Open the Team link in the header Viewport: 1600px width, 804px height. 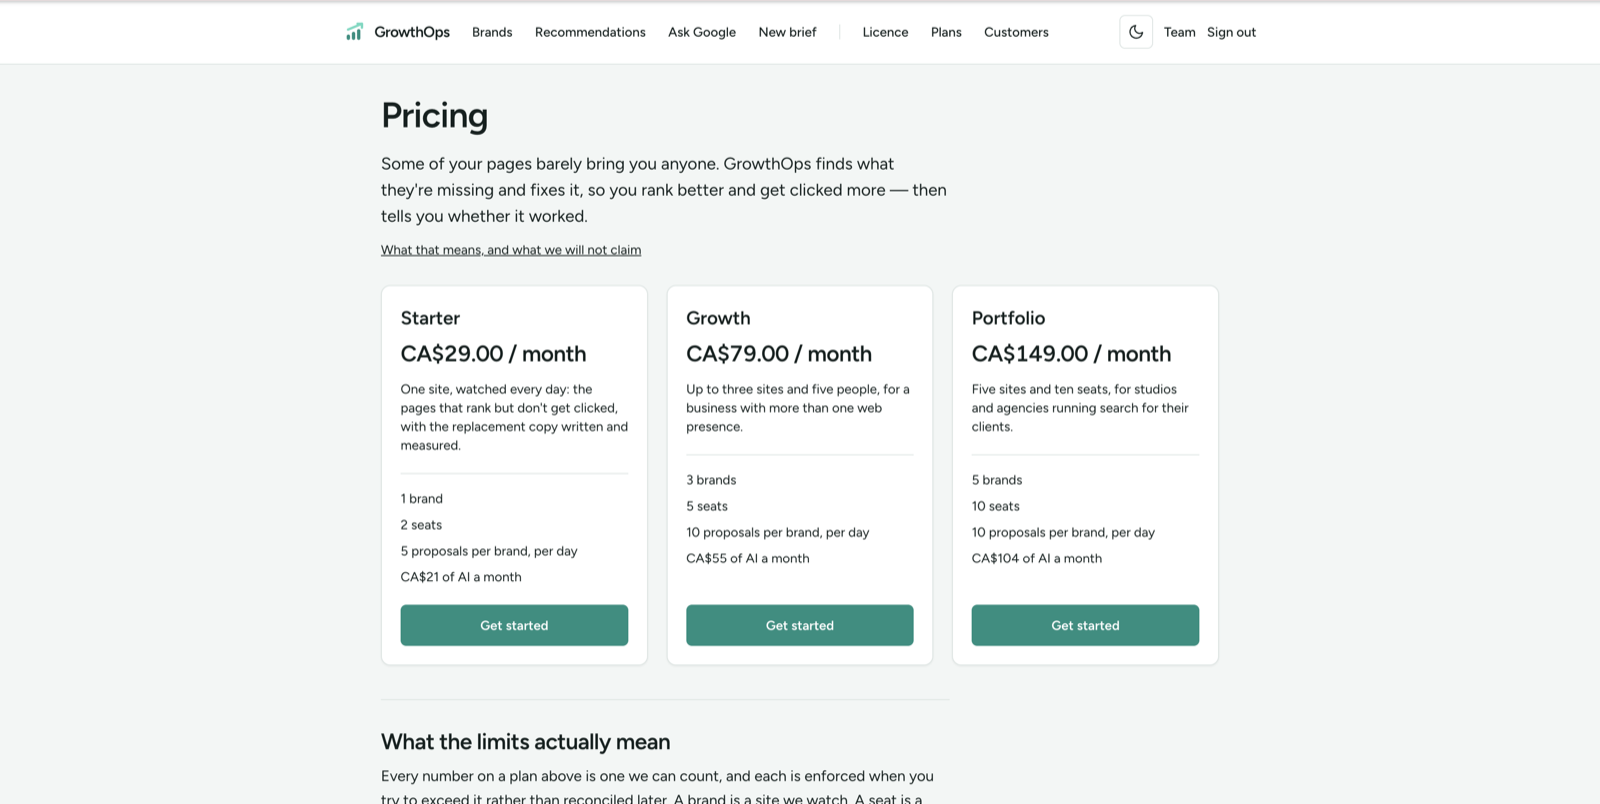(1179, 32)
